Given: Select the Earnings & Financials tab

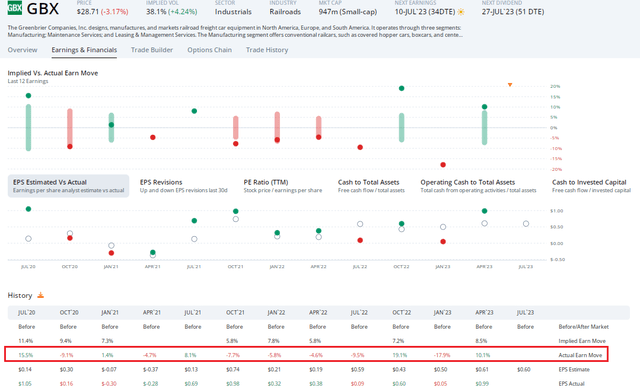Looking at the screenshot, I should 84,50.
